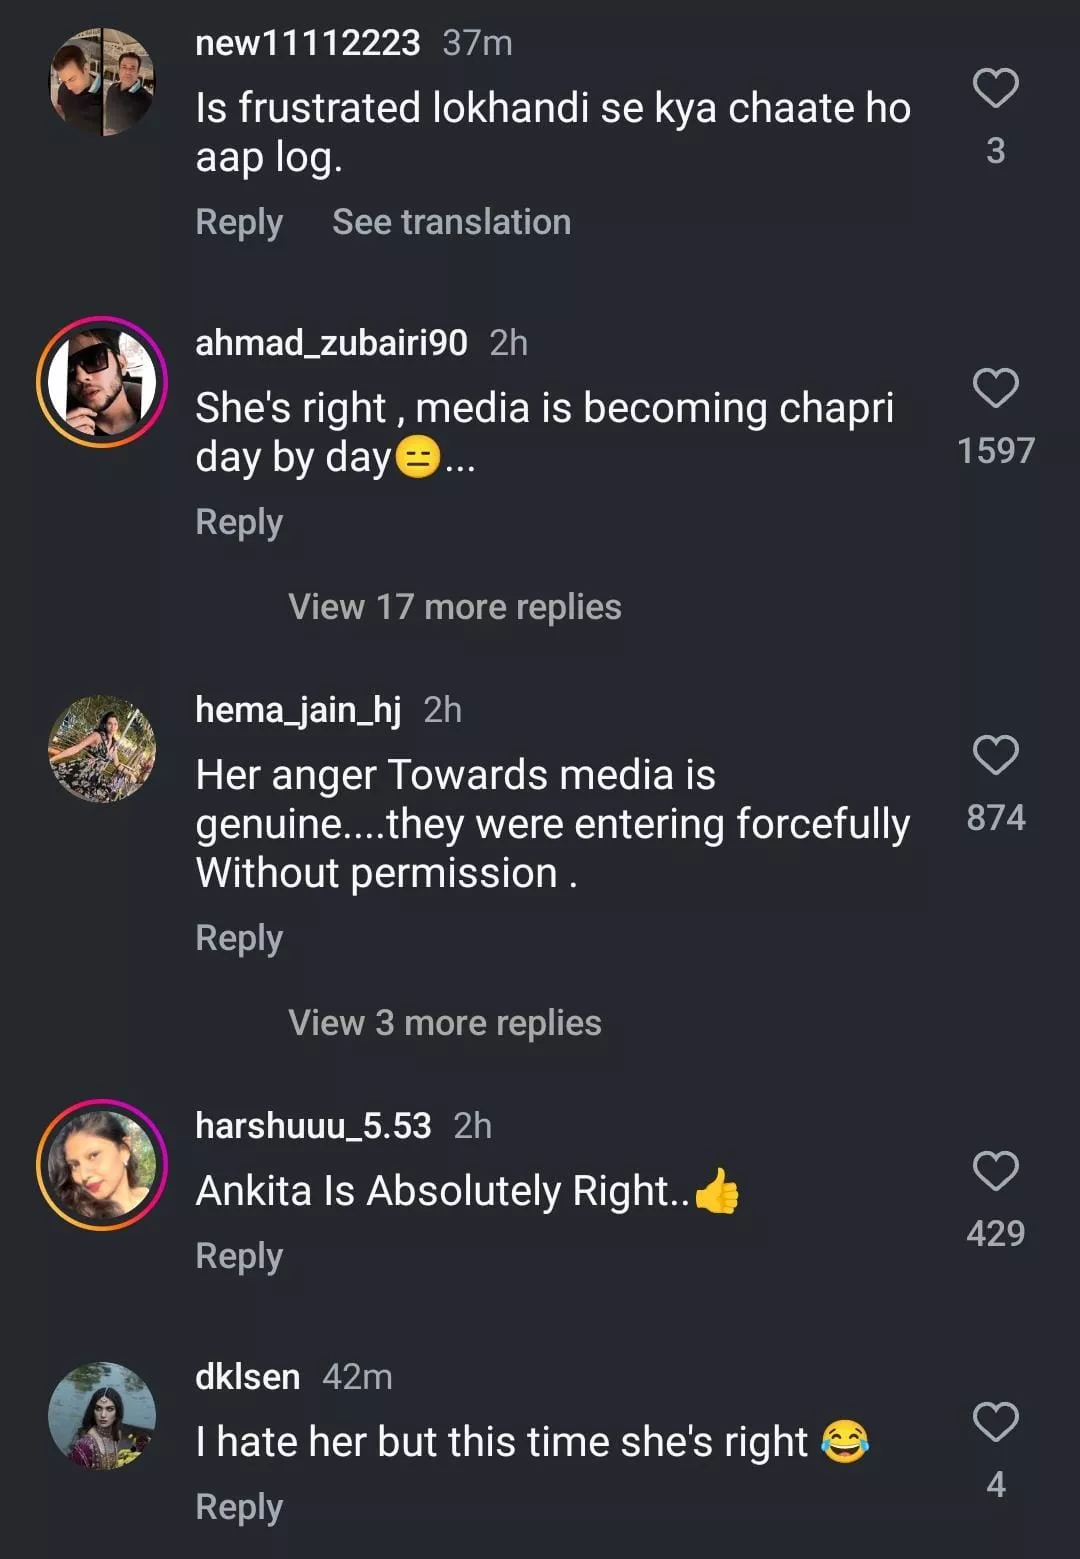This screenshot has height=1559, width=1080.
Task: Like ahmad_zubairi90's chapri media comment
Action: [995, 388]
